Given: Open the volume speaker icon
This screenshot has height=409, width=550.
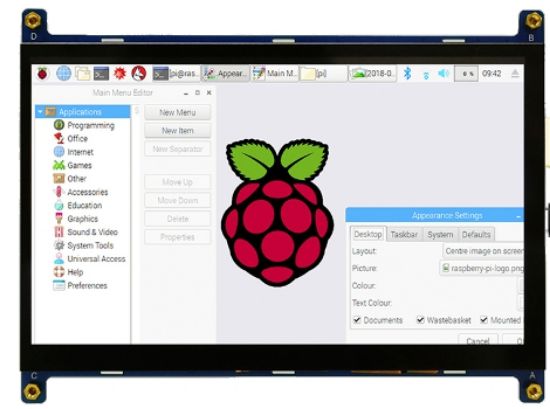Looking at the screenshot, I should tap(443, 73).
